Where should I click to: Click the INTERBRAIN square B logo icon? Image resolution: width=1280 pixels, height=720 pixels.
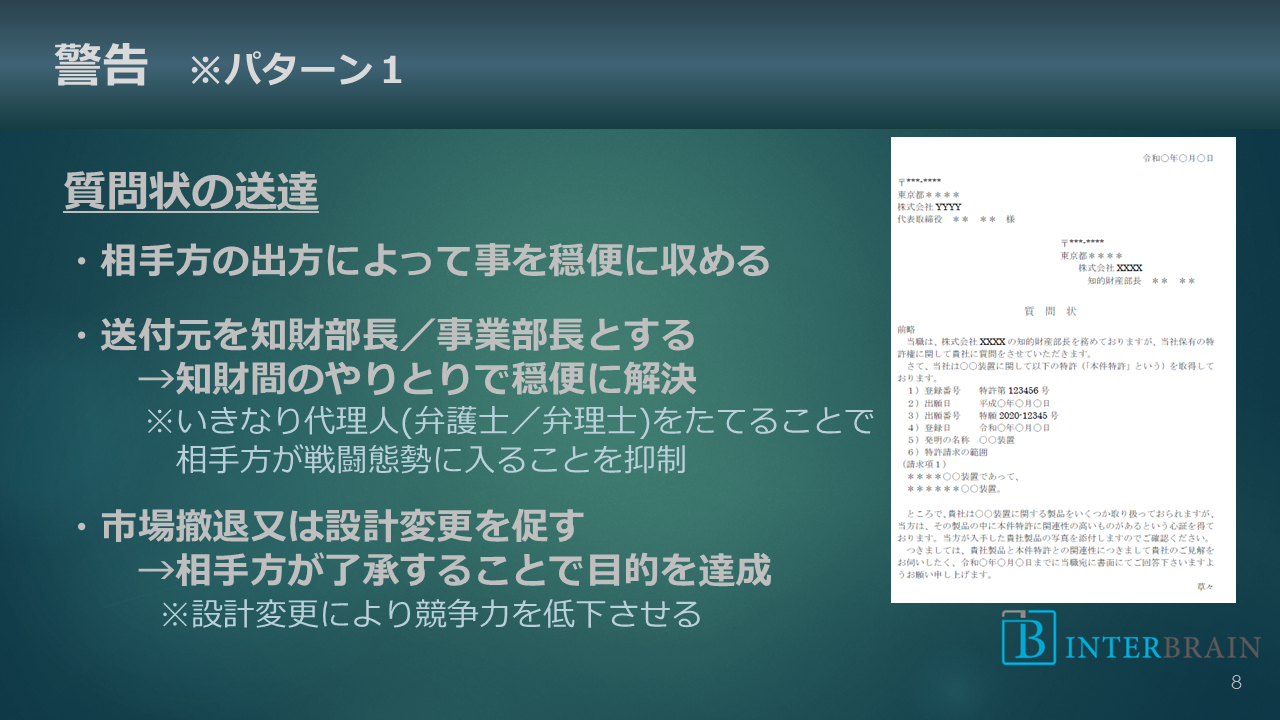(1029, 637)
